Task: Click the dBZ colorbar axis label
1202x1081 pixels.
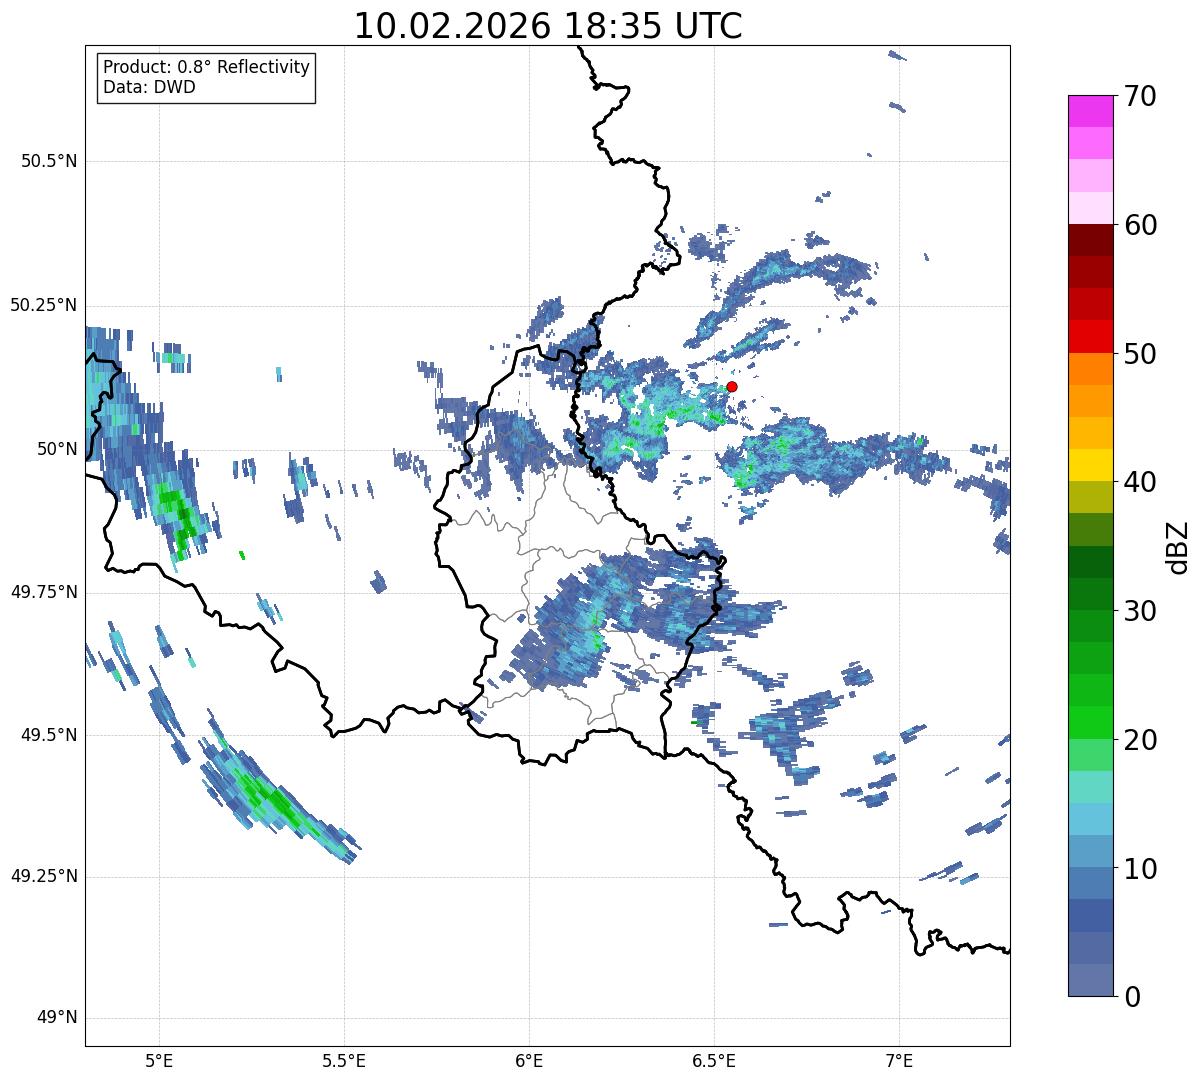Action: [x=1178, y=546]
